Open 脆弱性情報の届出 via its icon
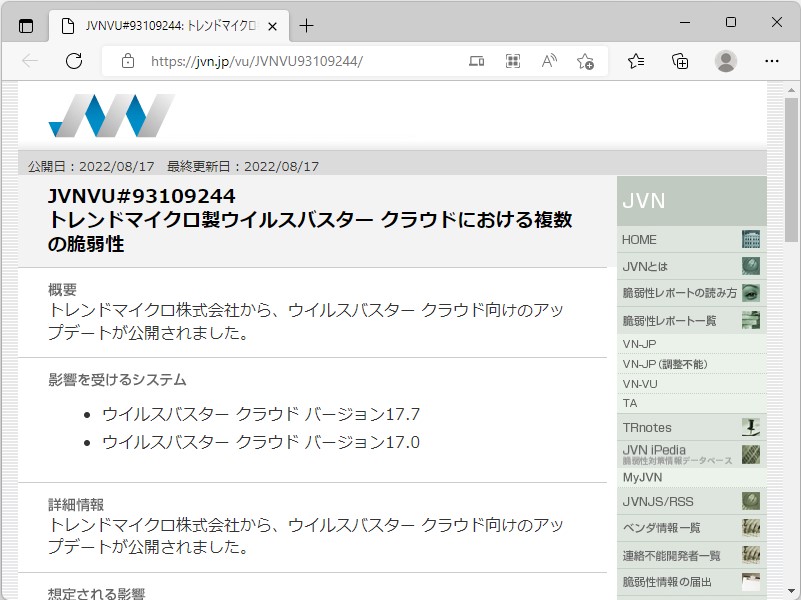This screenshot has height=600, width=801. [x=750, y=581]
